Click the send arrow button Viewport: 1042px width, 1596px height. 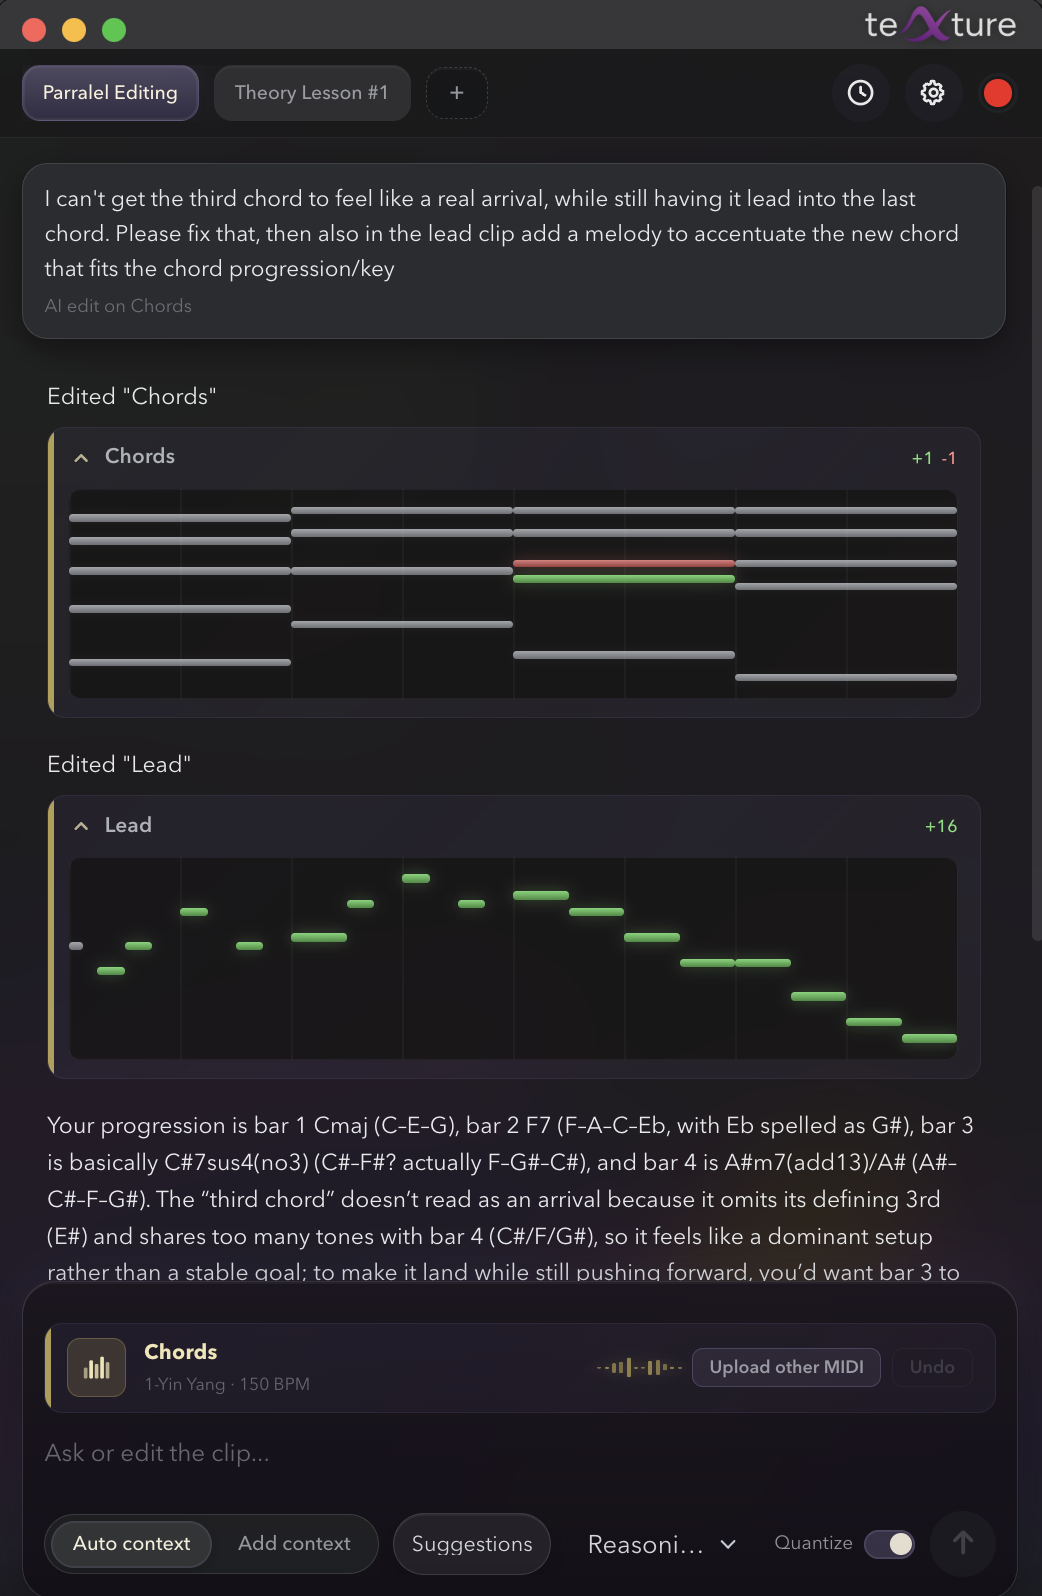[962, 1543]
